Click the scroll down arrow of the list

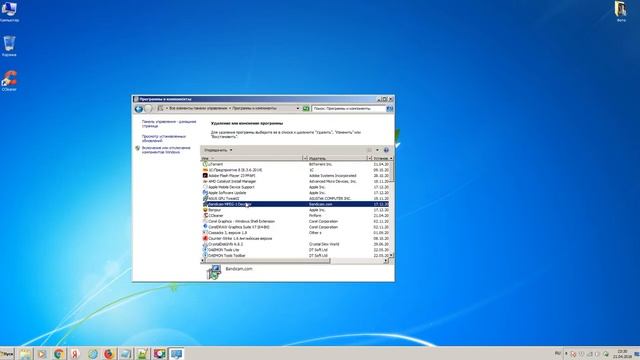(x=392, y=256)
